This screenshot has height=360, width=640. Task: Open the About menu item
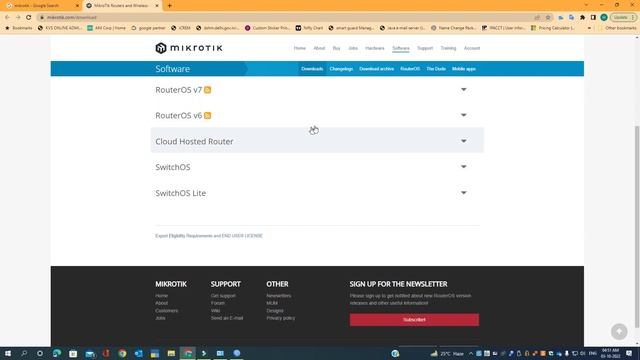click(319, 48)
